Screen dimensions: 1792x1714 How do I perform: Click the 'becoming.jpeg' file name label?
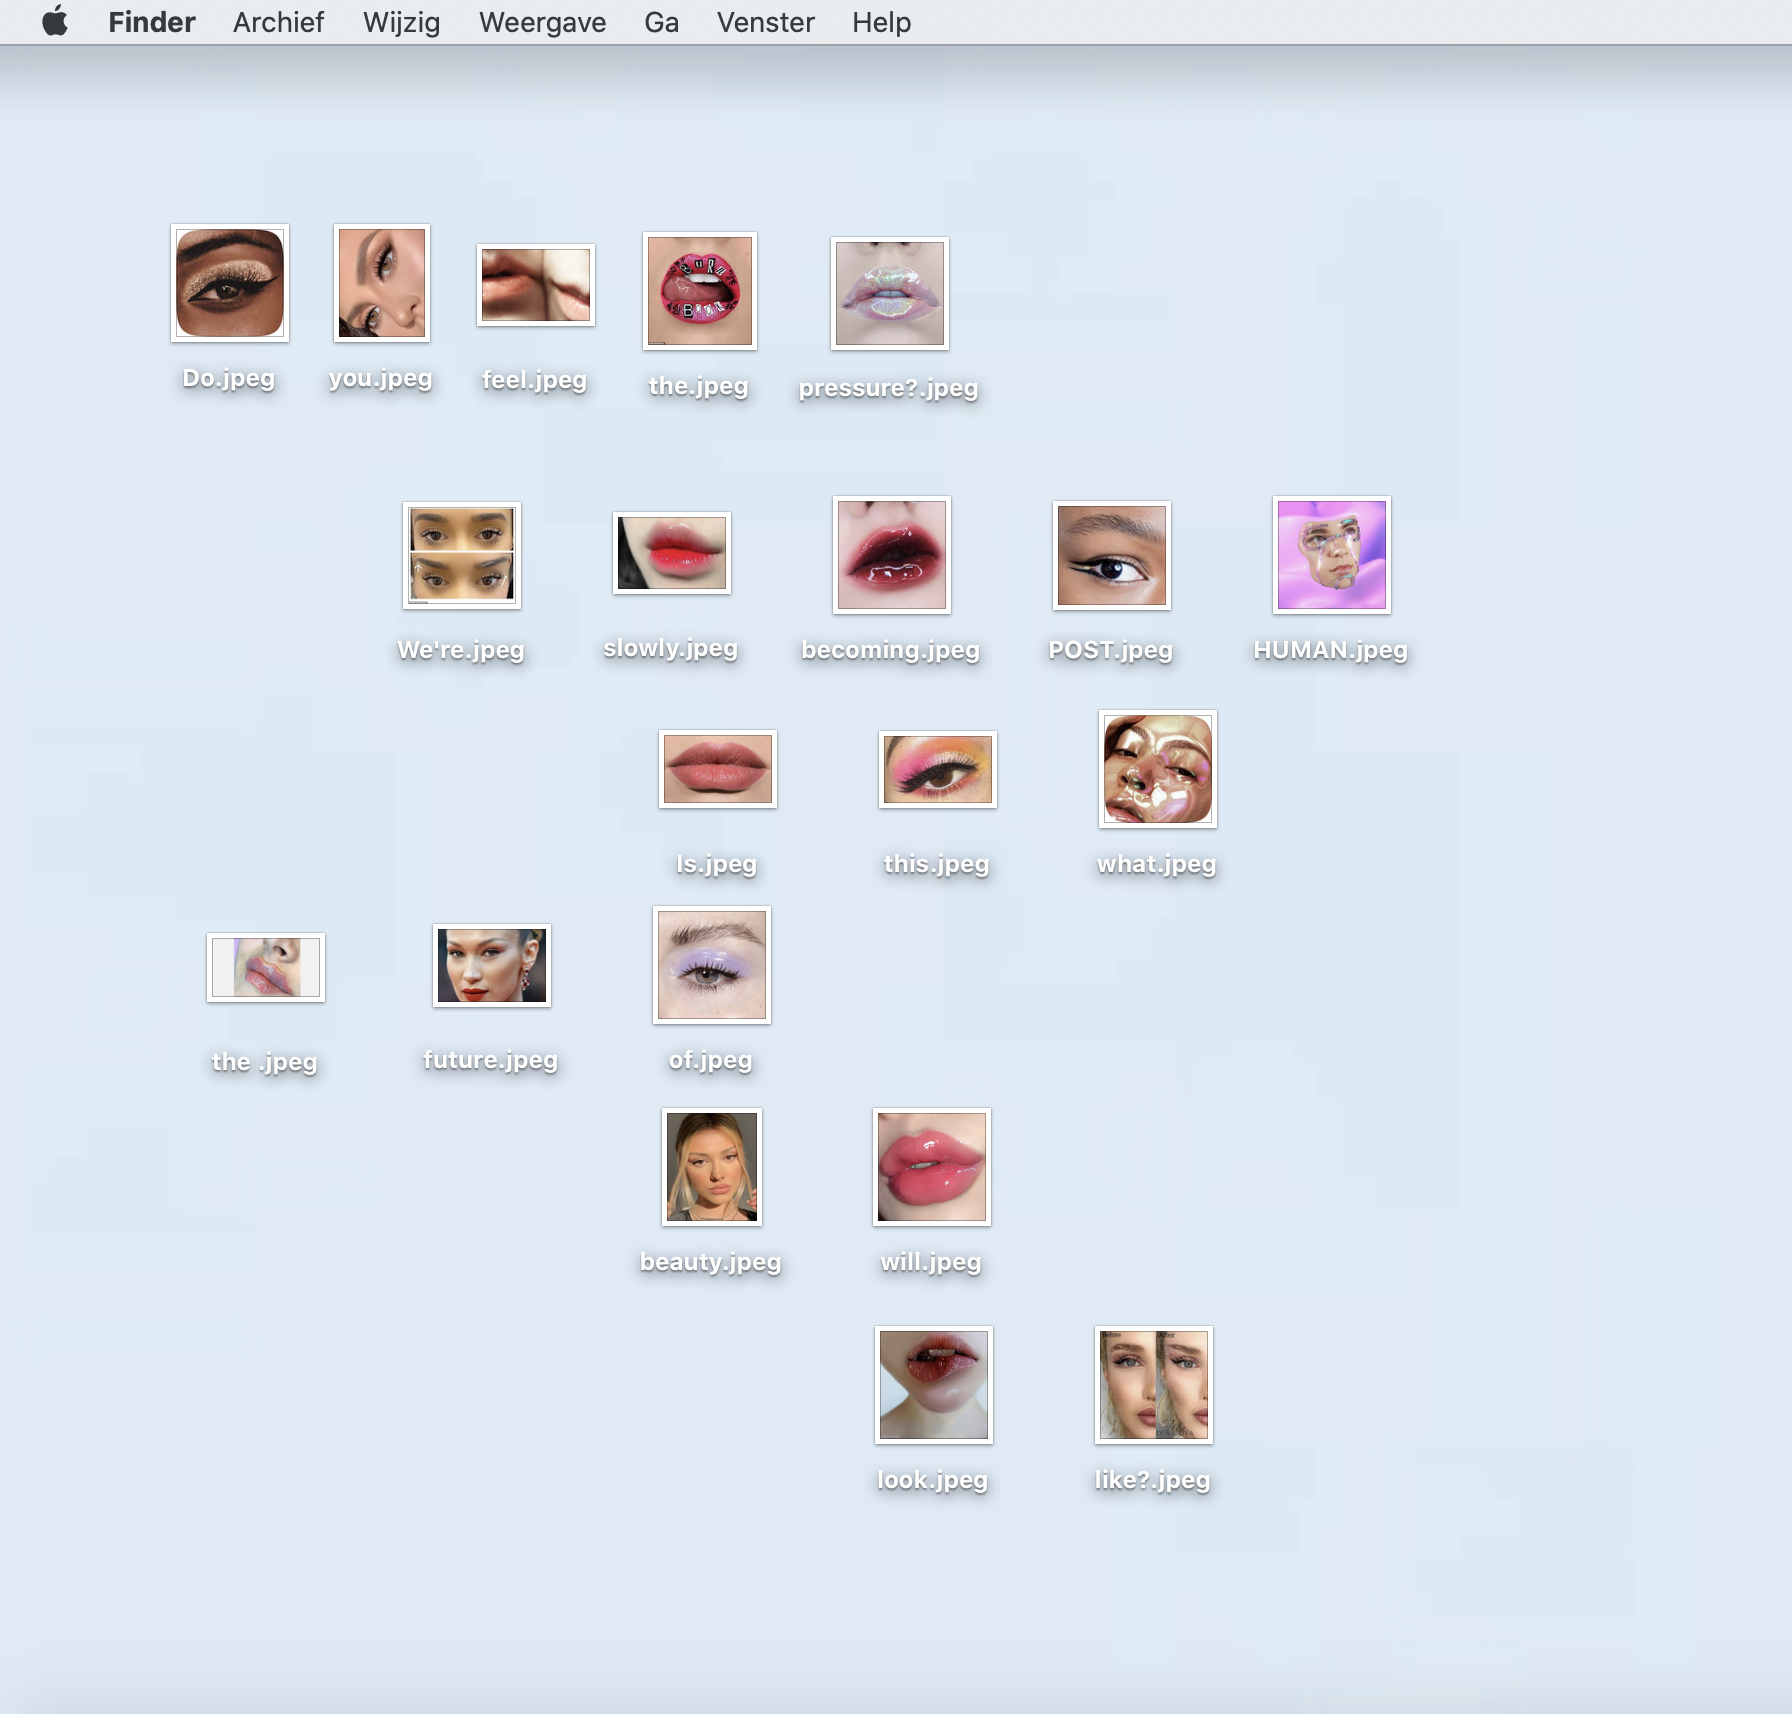coord(890,650)
